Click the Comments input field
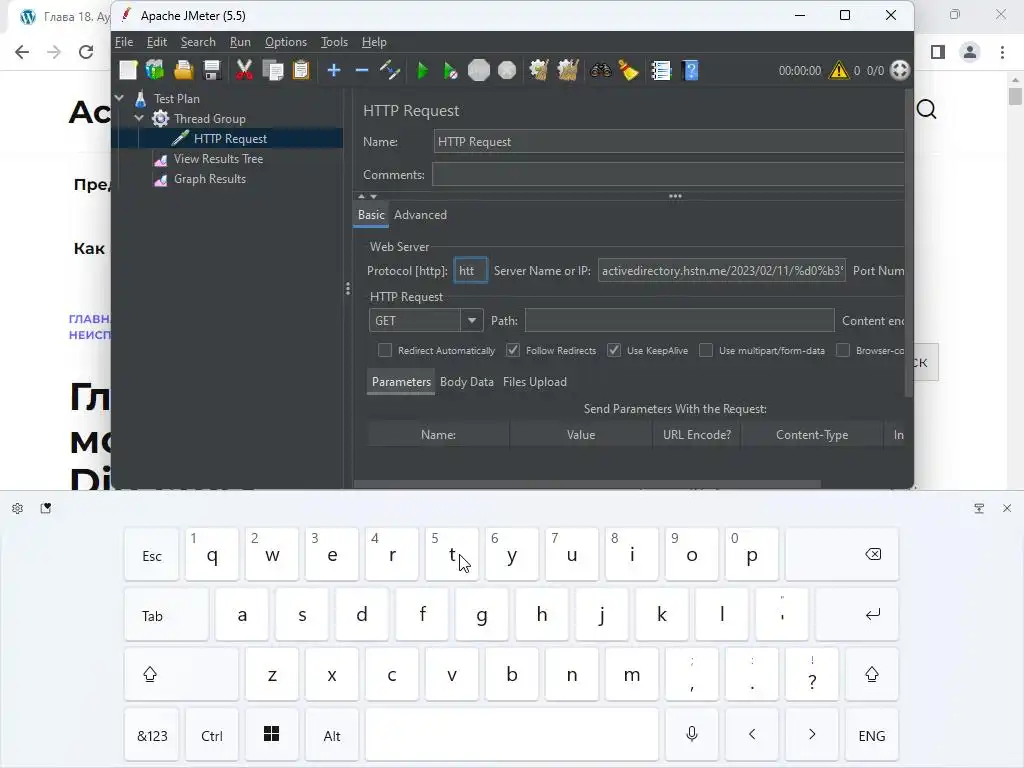 click(667, 174)
